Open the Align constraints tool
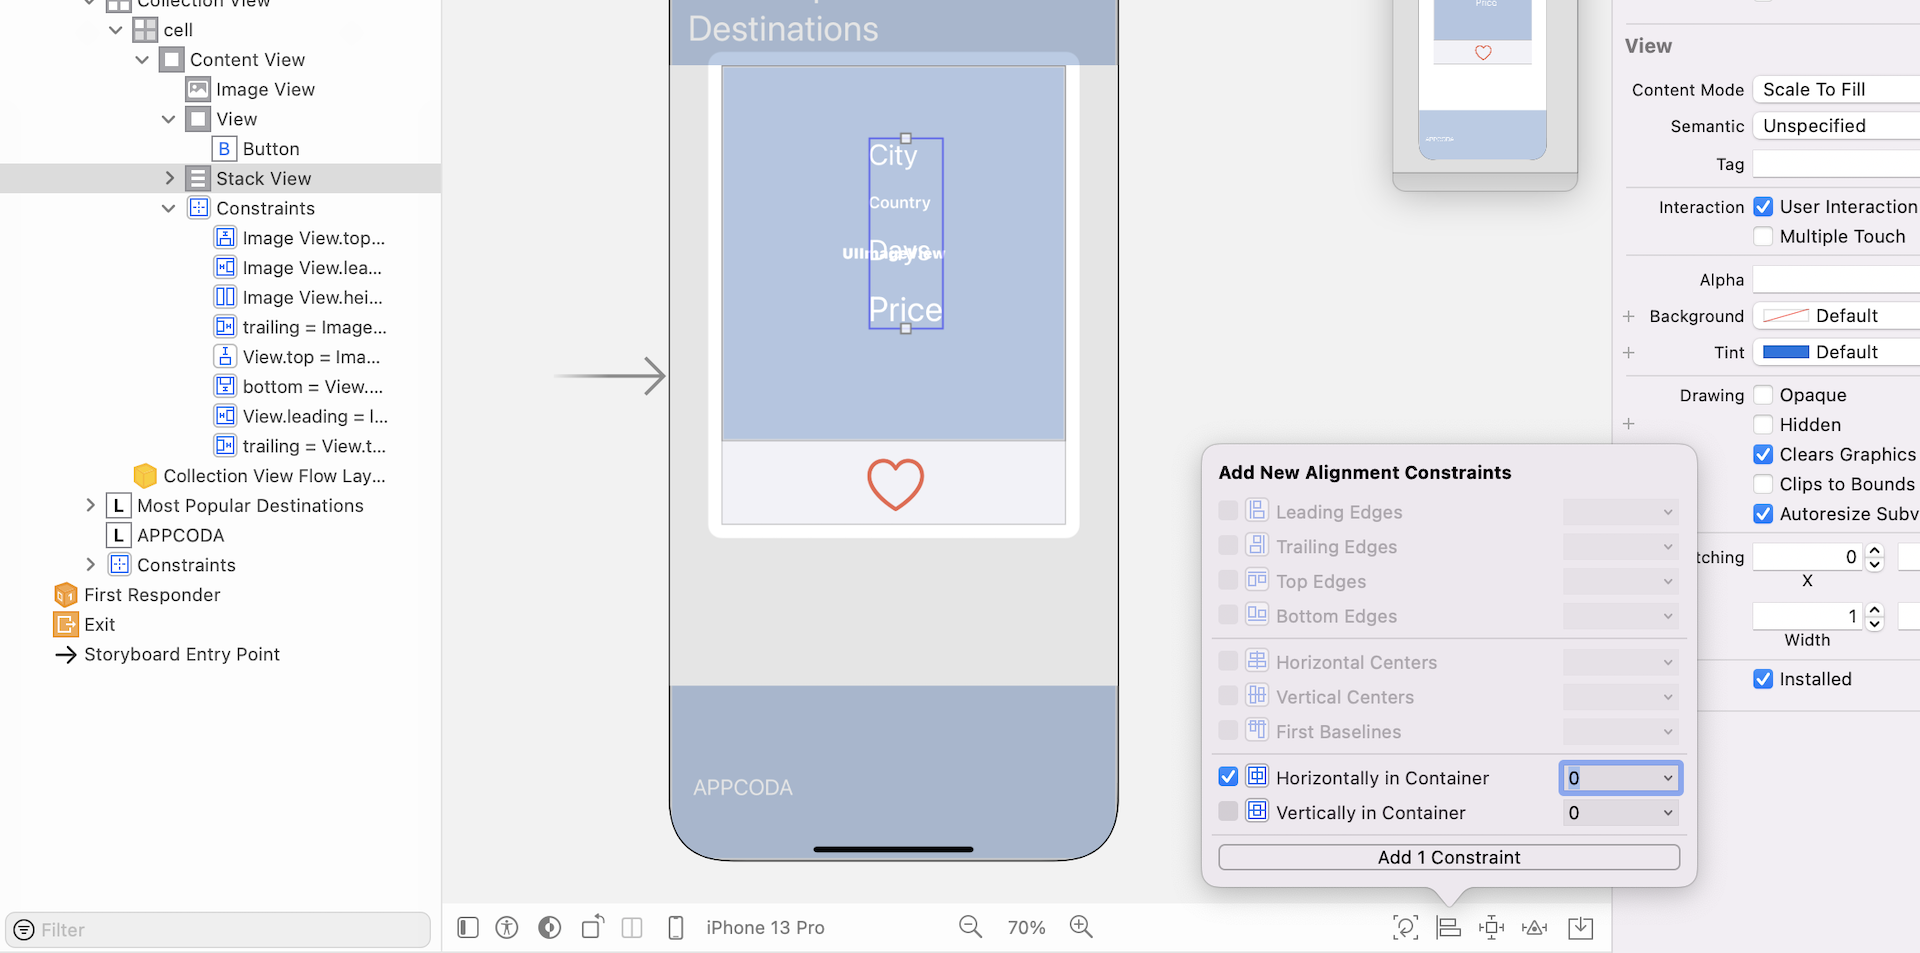The image size is (1920, 953). click(x=1448, y=928)
